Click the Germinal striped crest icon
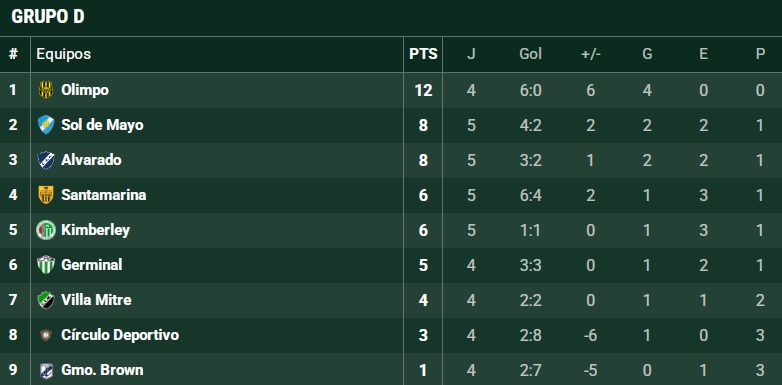782x385 pixels. pos(46,265)
